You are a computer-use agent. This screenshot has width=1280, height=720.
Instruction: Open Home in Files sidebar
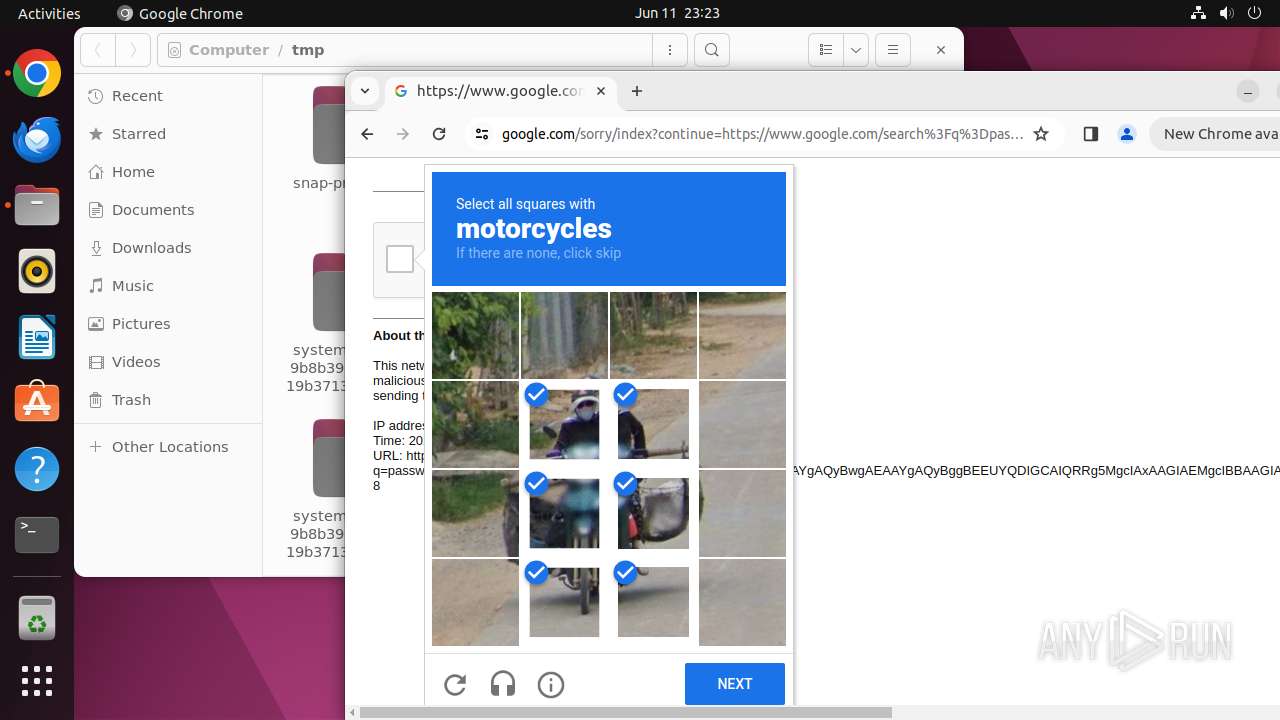point(168,172)
